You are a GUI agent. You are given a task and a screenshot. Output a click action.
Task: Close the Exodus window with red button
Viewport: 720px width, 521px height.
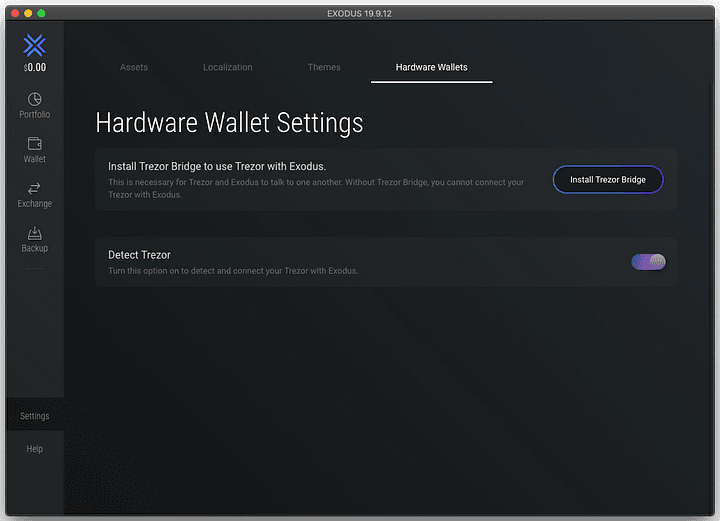tap(15, 13)
